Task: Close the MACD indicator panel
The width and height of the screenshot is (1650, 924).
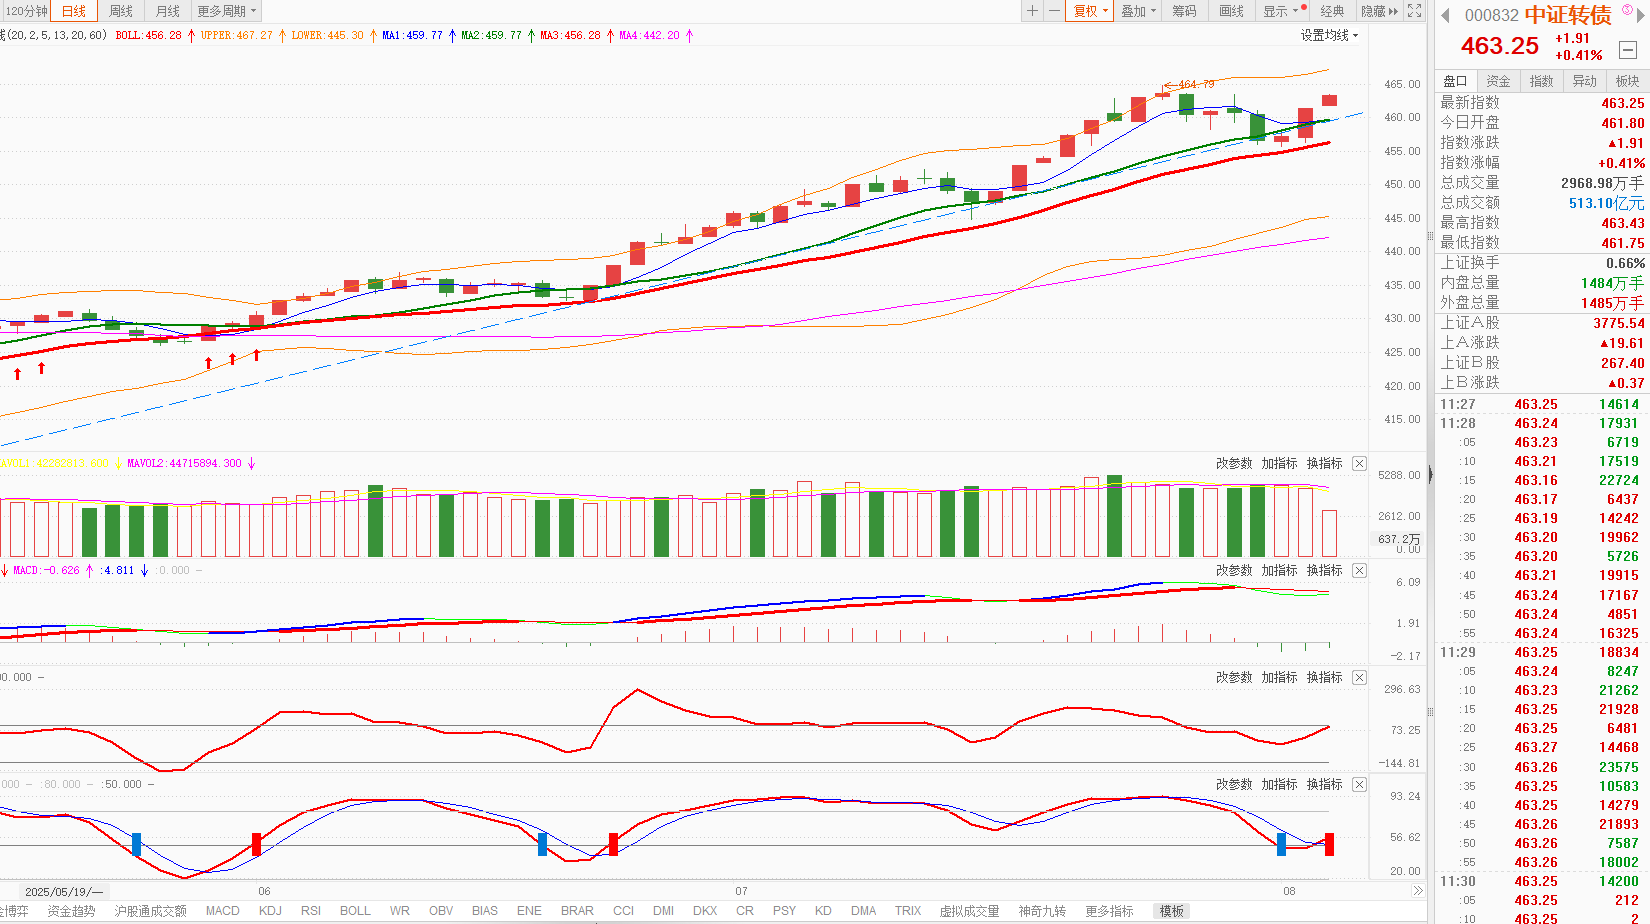Action: click(1359, 570)
